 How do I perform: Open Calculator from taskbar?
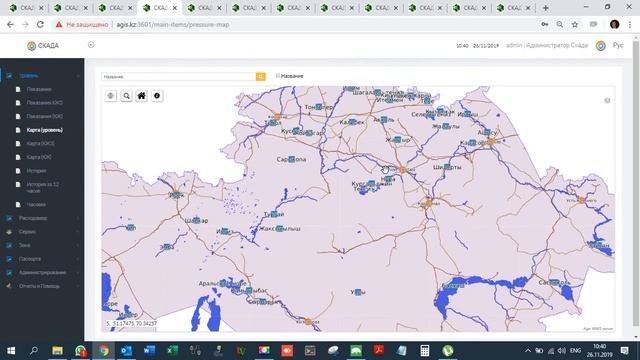click(424, 351)
